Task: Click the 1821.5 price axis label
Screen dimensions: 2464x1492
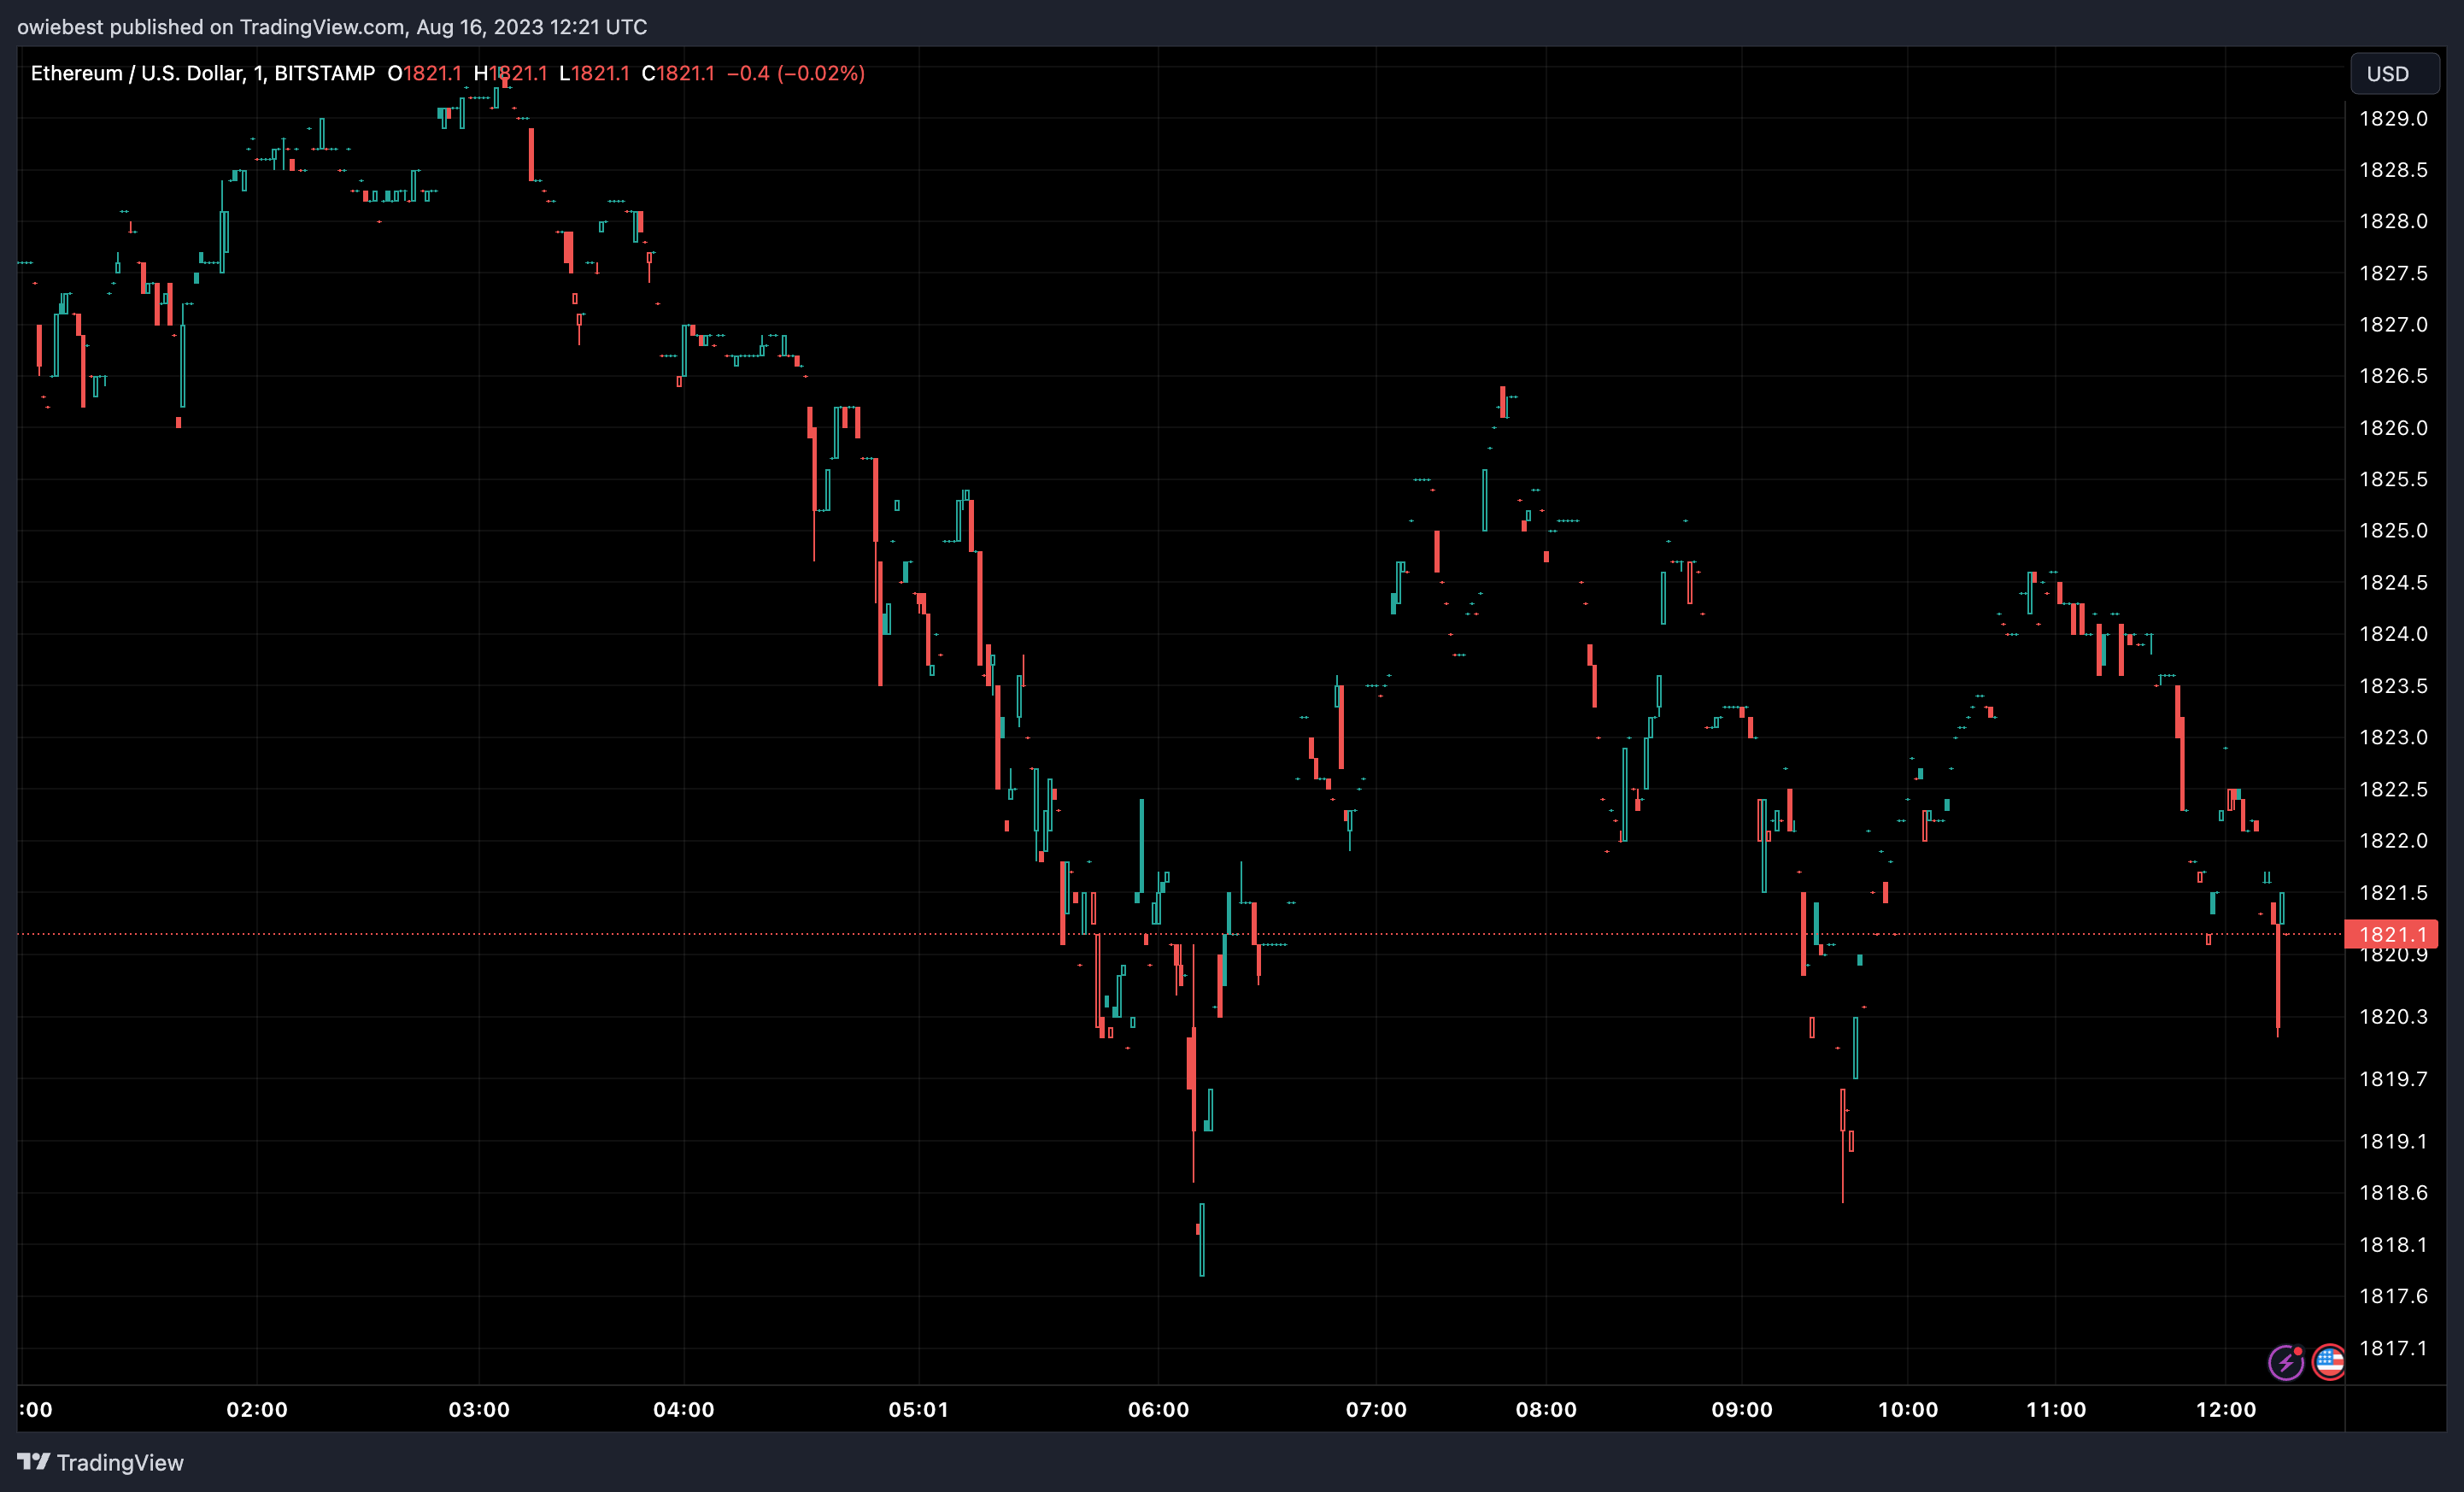Action: click(x=2393, y=892)
